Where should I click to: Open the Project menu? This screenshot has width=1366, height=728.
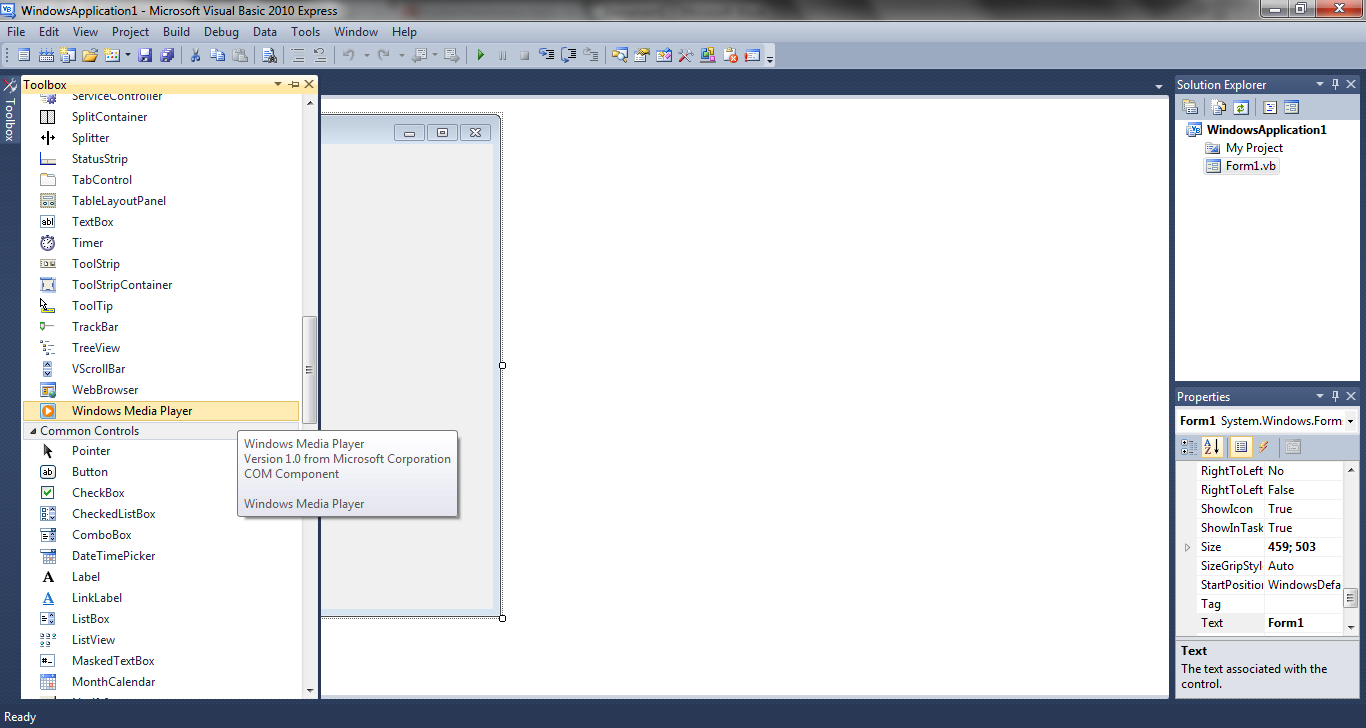(x=130, y=32)
